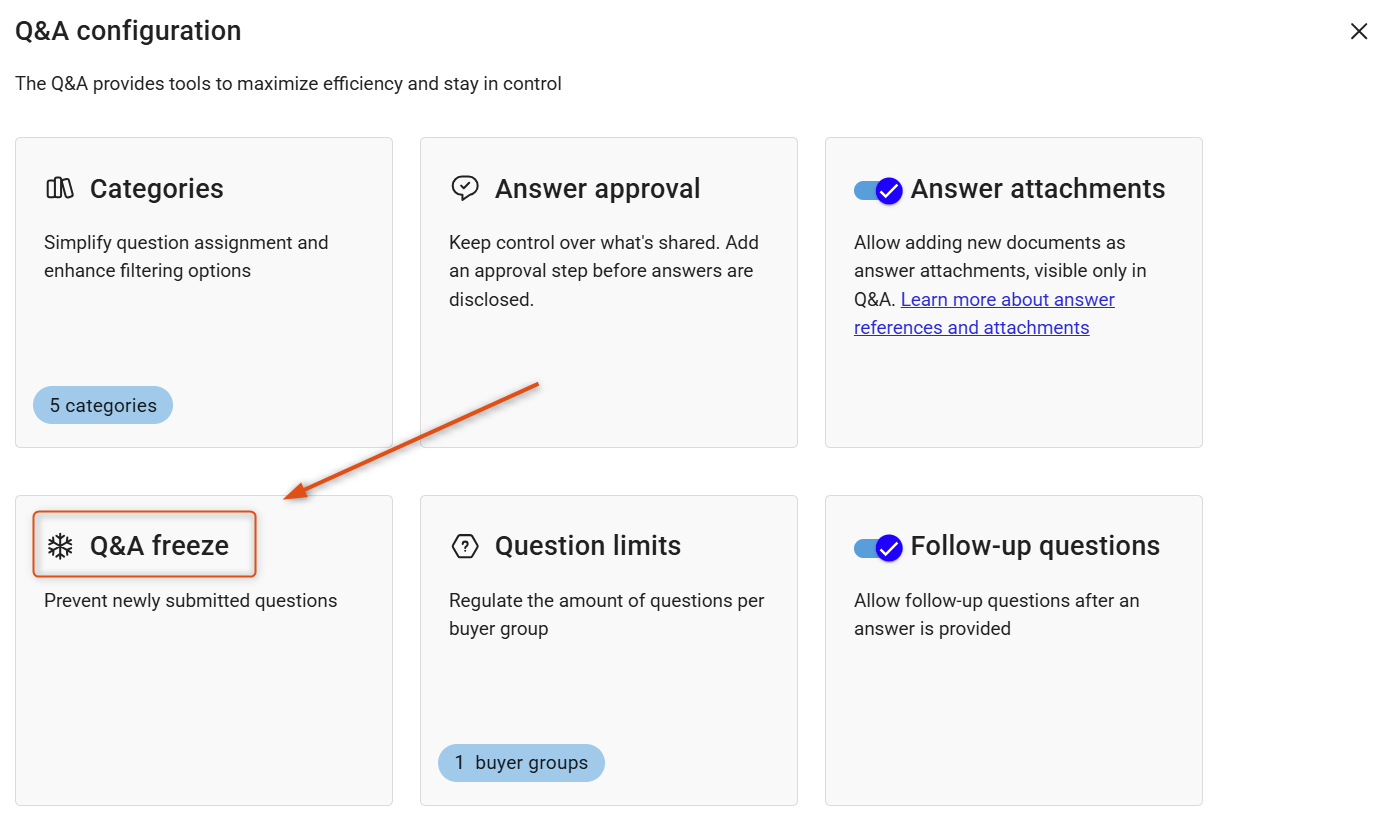Click the Regulate questions per buyer group text
The width and height of the screenshot is (1388, 826).
[x=607, y=615]
